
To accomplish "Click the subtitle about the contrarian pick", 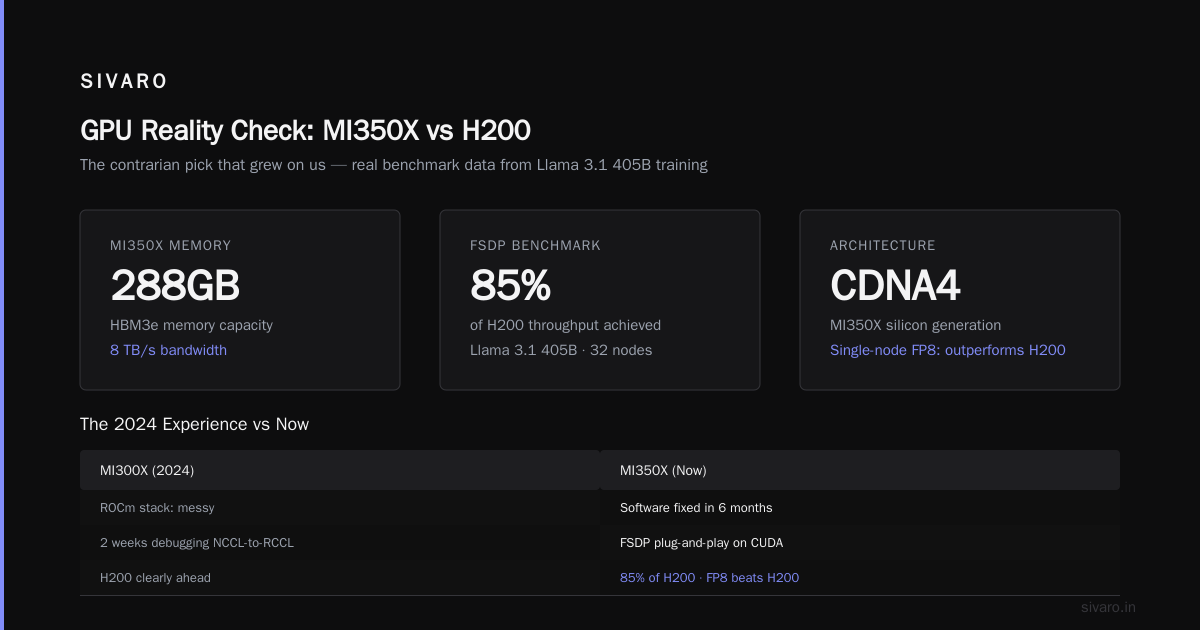I will [x=394, y=165].
